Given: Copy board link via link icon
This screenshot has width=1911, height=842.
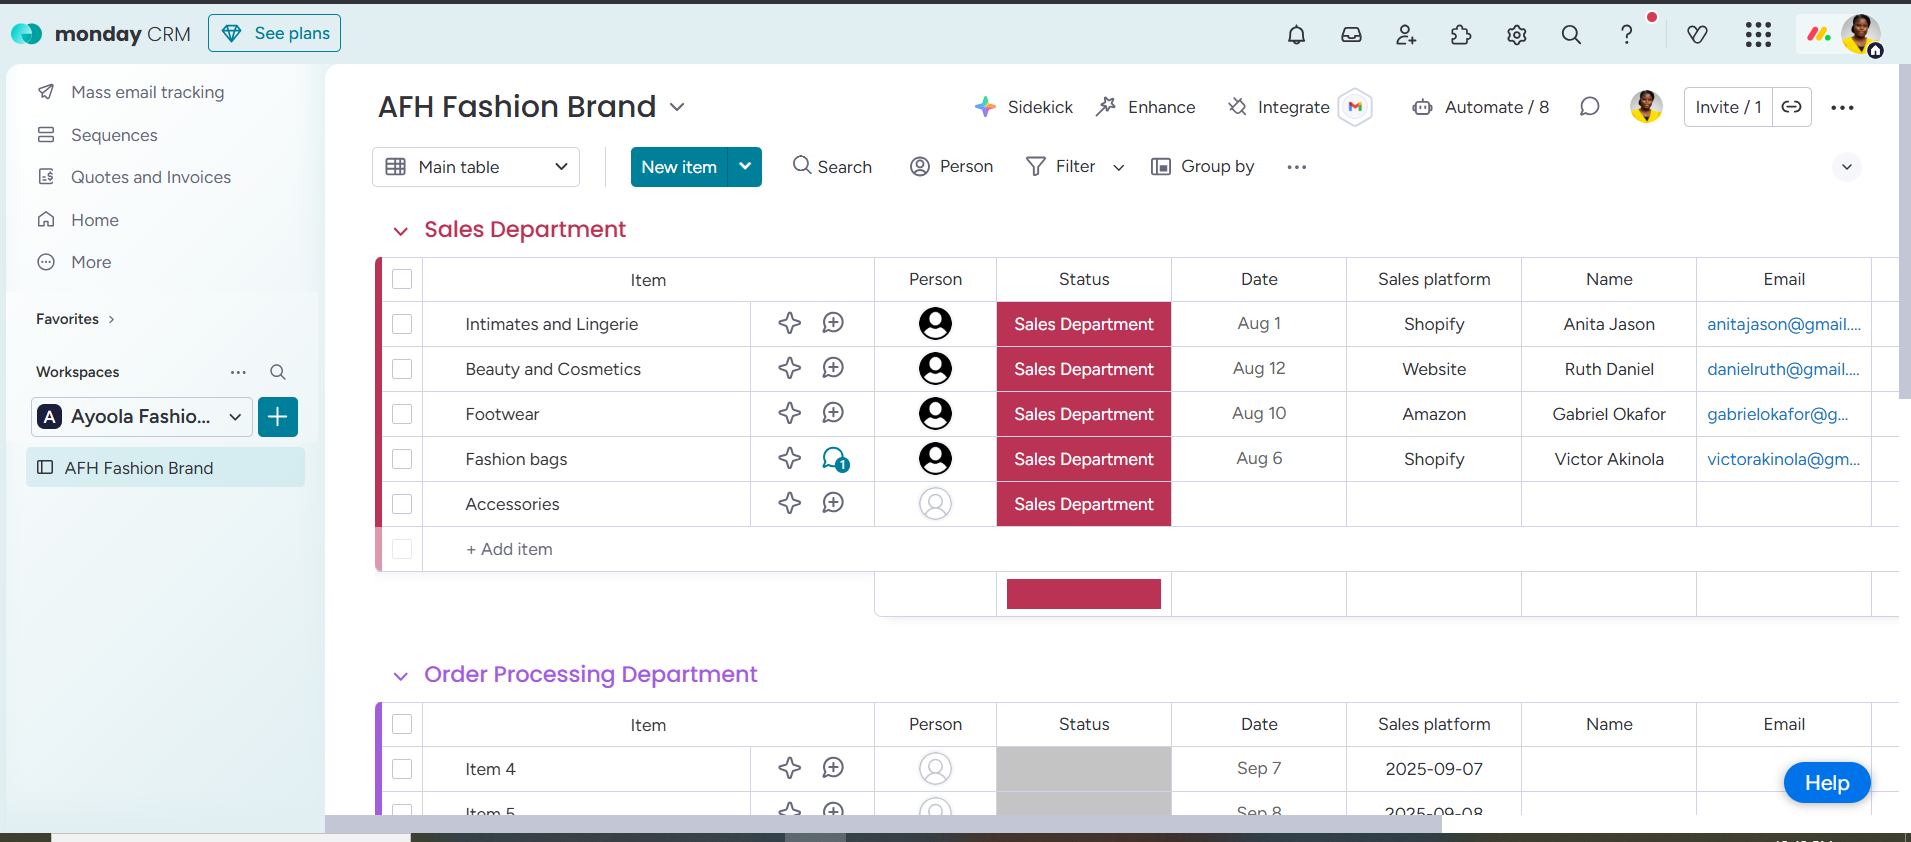Looking at the screenshot, I should pos(1791,107).
